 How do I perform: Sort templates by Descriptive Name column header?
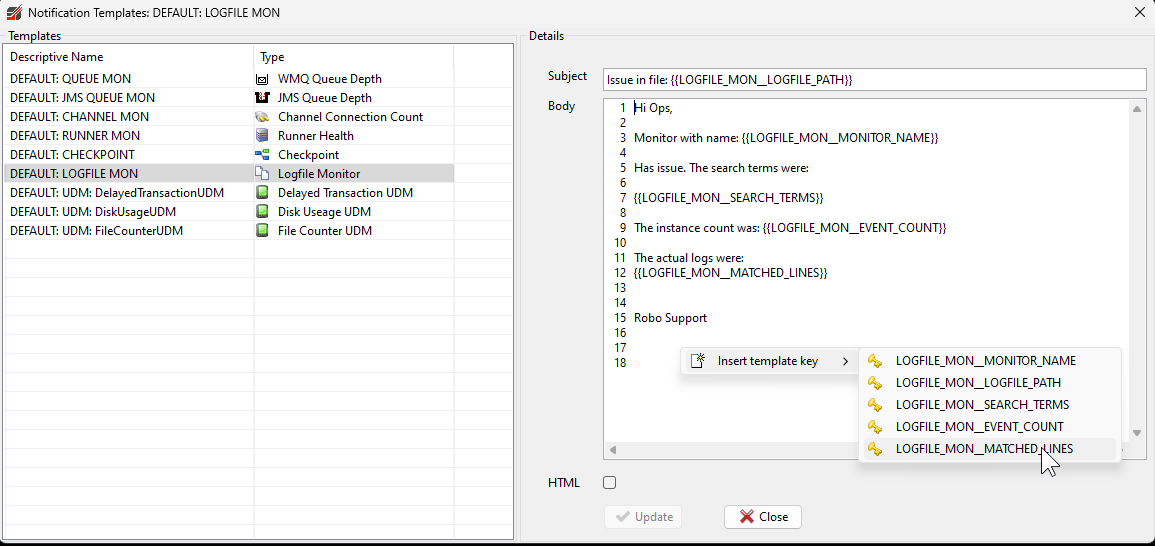click(128, 57)
